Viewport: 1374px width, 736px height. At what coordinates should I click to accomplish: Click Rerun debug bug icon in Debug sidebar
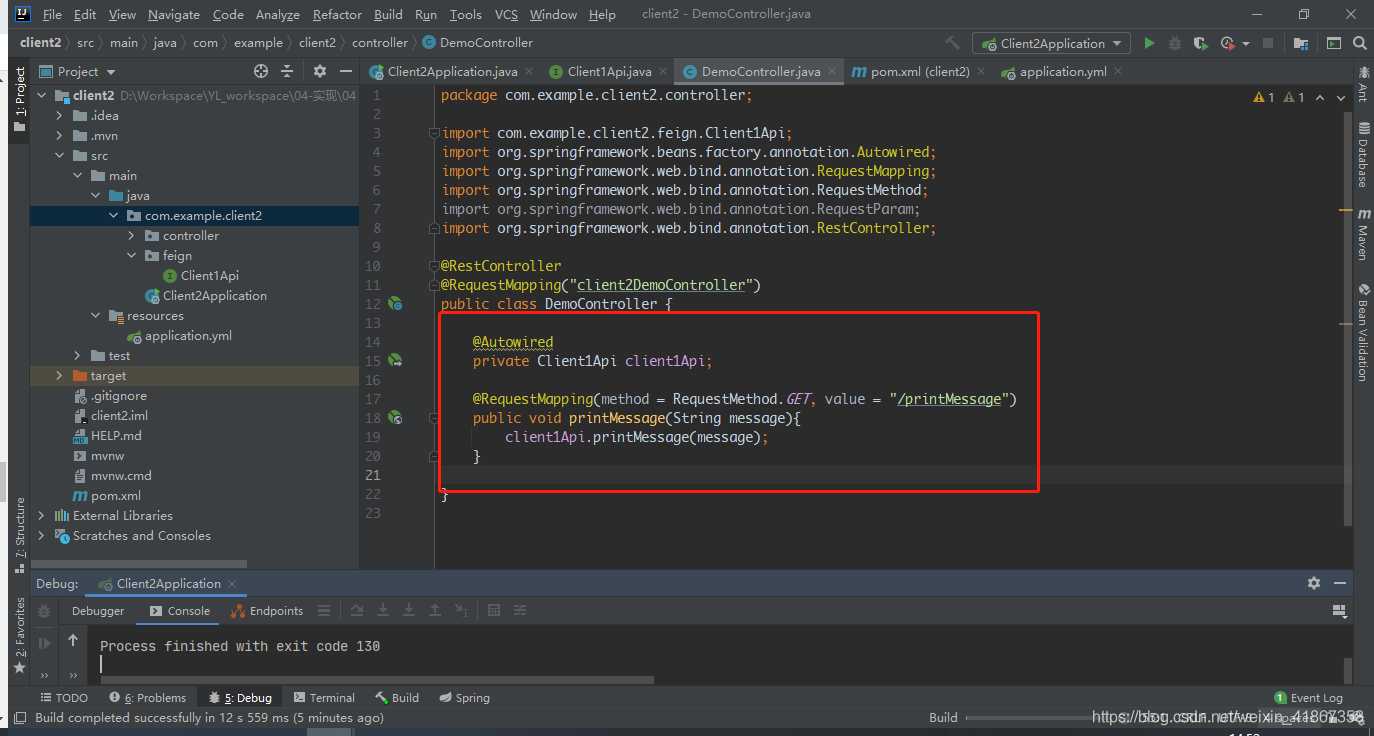44,611
